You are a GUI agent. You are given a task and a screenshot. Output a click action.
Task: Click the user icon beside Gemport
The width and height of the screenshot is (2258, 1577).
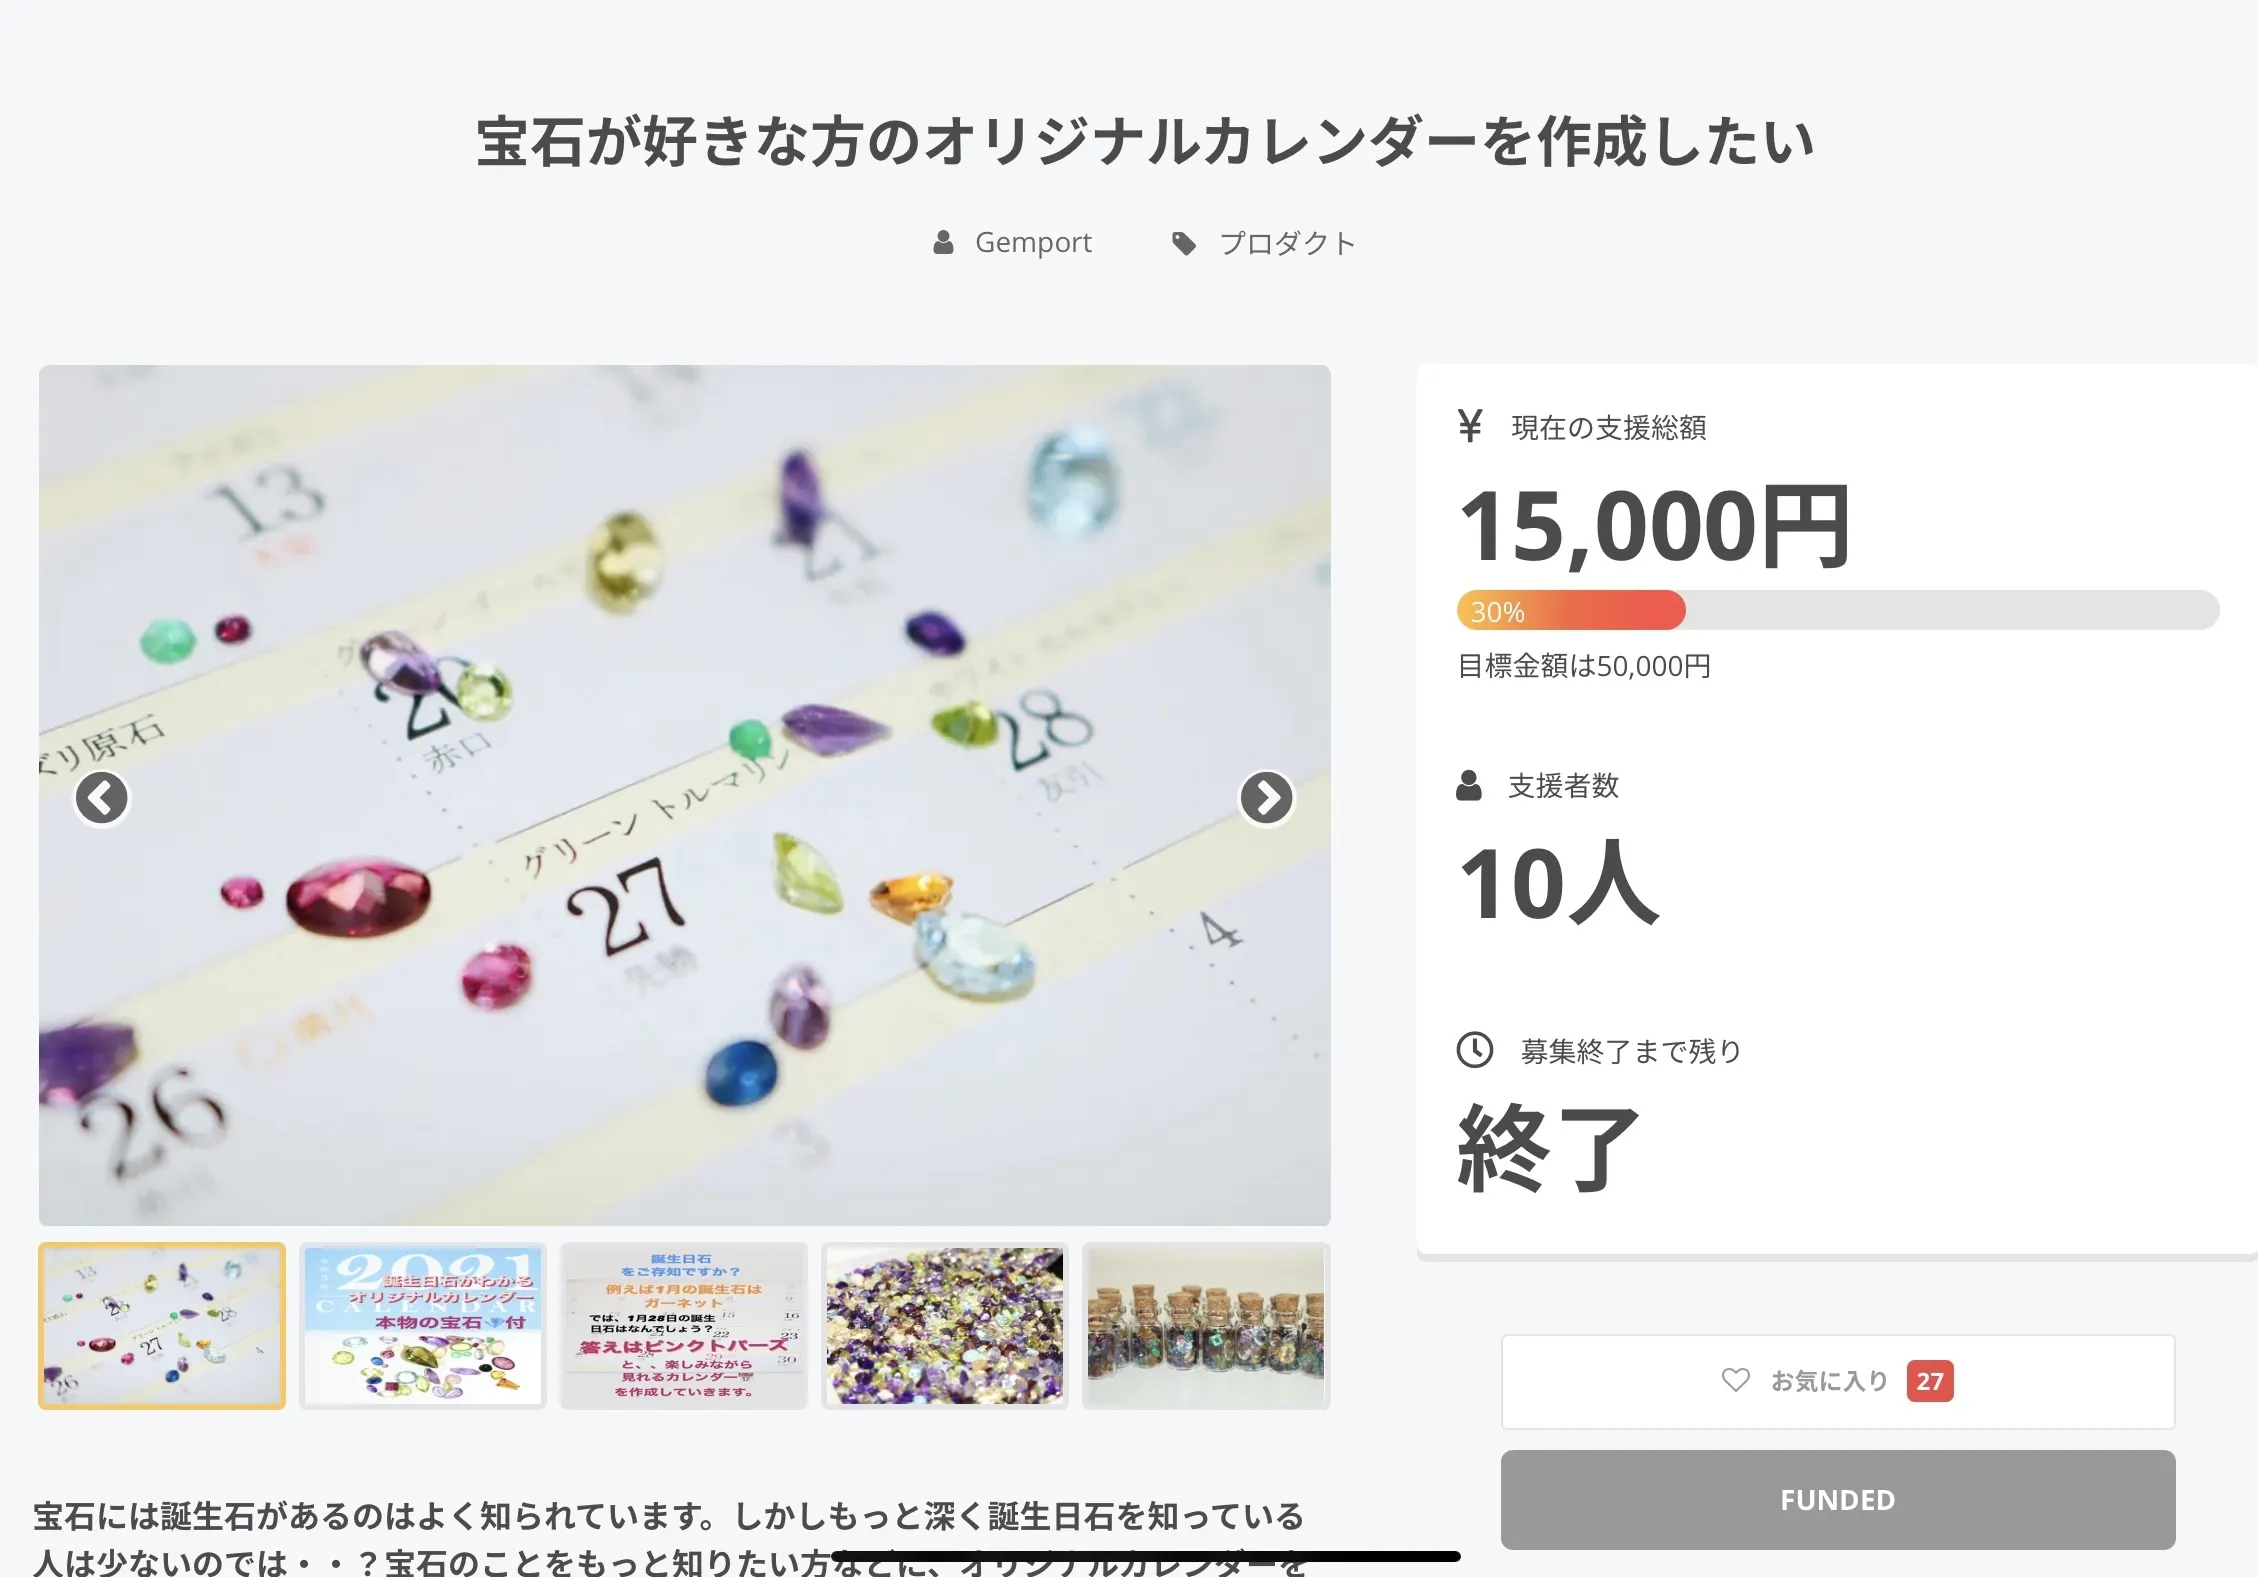pos(943,243)
